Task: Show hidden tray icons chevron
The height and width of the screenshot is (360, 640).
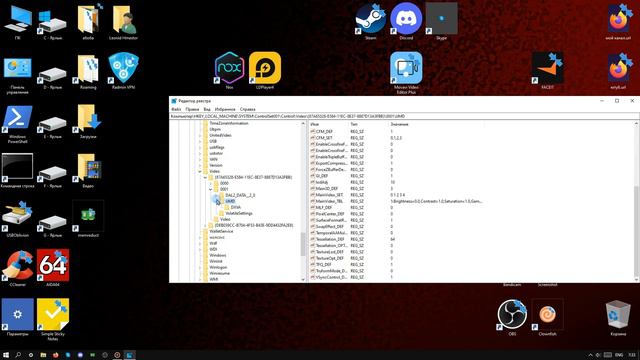Action: [590, 355]
